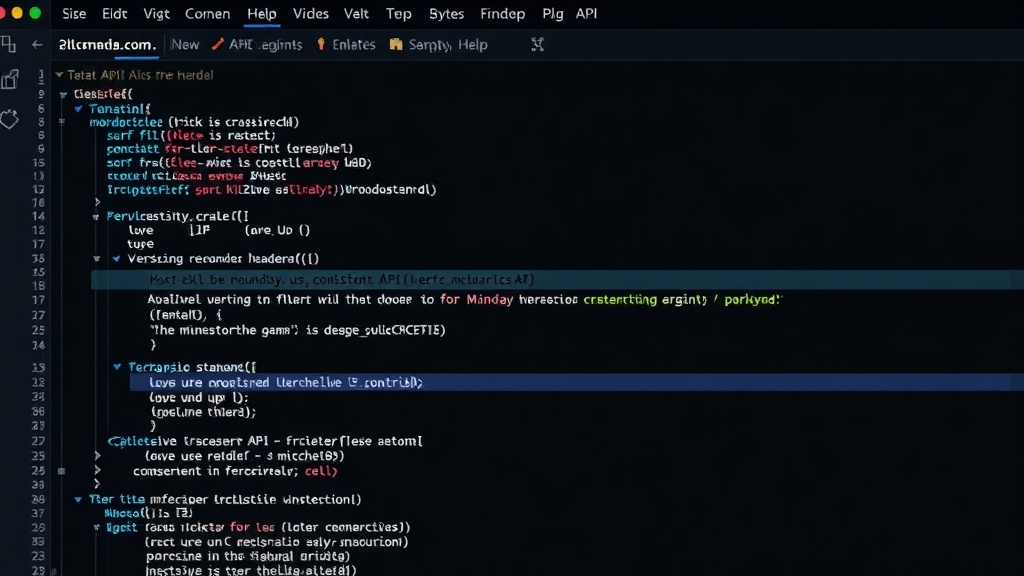
Task: Click the green 'crestertting arginty' text
Action: pos(645,300)
